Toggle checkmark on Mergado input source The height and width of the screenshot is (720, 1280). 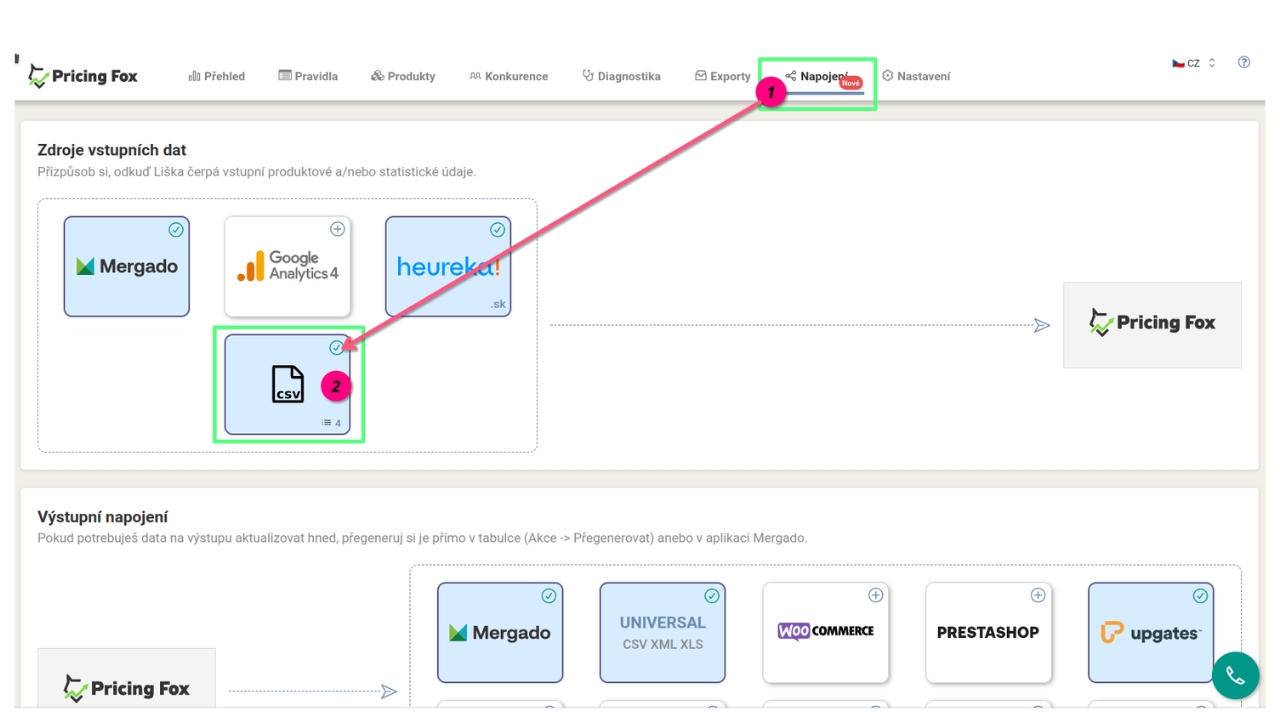pyautogui.click(x=176, y=230)
